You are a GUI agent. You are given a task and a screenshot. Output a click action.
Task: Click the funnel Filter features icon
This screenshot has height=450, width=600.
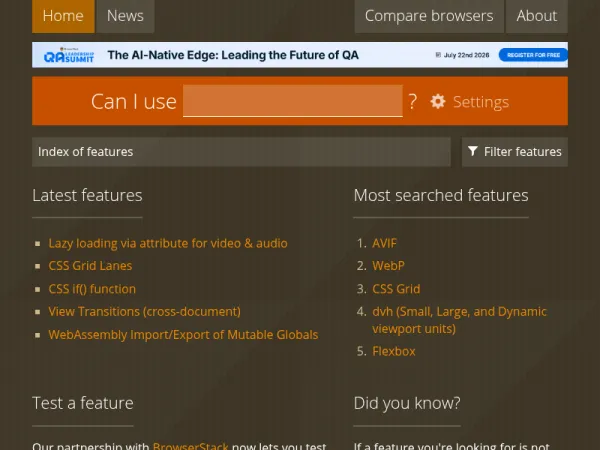(x=473, y=151)
